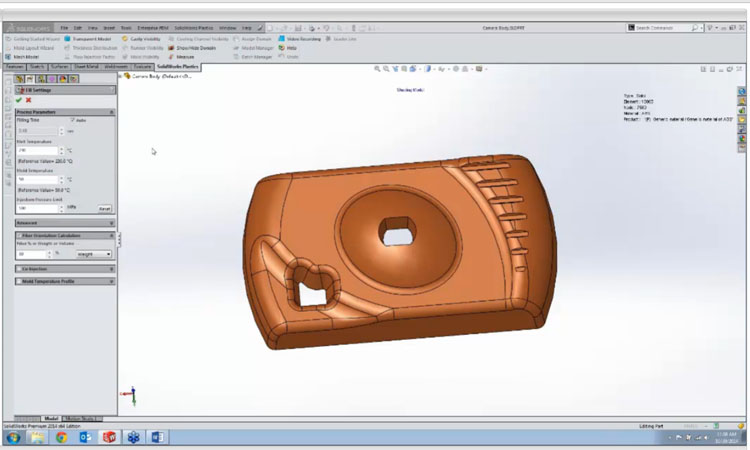750x450 pixels.
Task: Open the weight unit dropdown
Action: [94, 254]
